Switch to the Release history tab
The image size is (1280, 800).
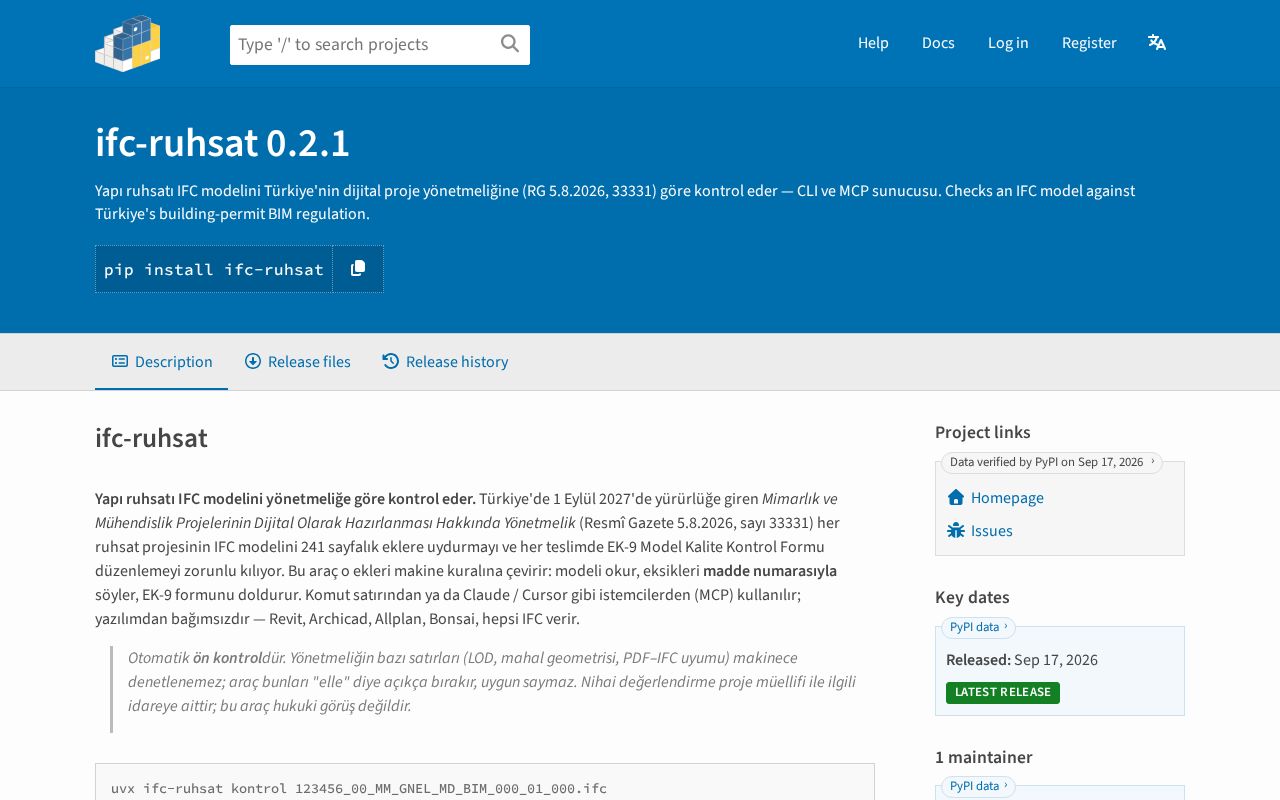445,361
